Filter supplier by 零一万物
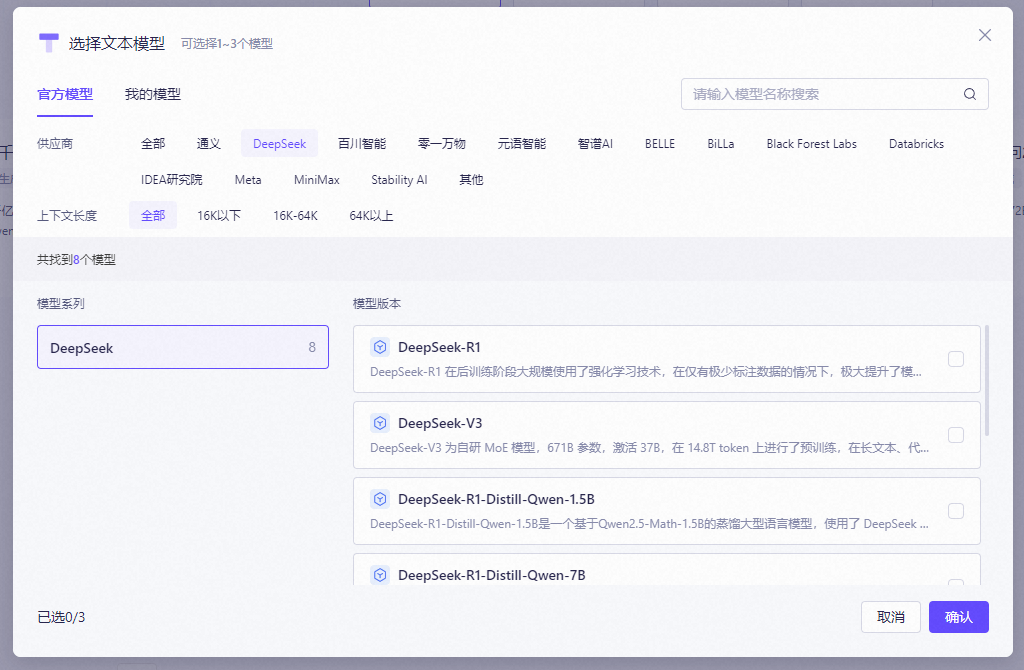This screenshot has height=670, width=1024. (x=441, y=144)
